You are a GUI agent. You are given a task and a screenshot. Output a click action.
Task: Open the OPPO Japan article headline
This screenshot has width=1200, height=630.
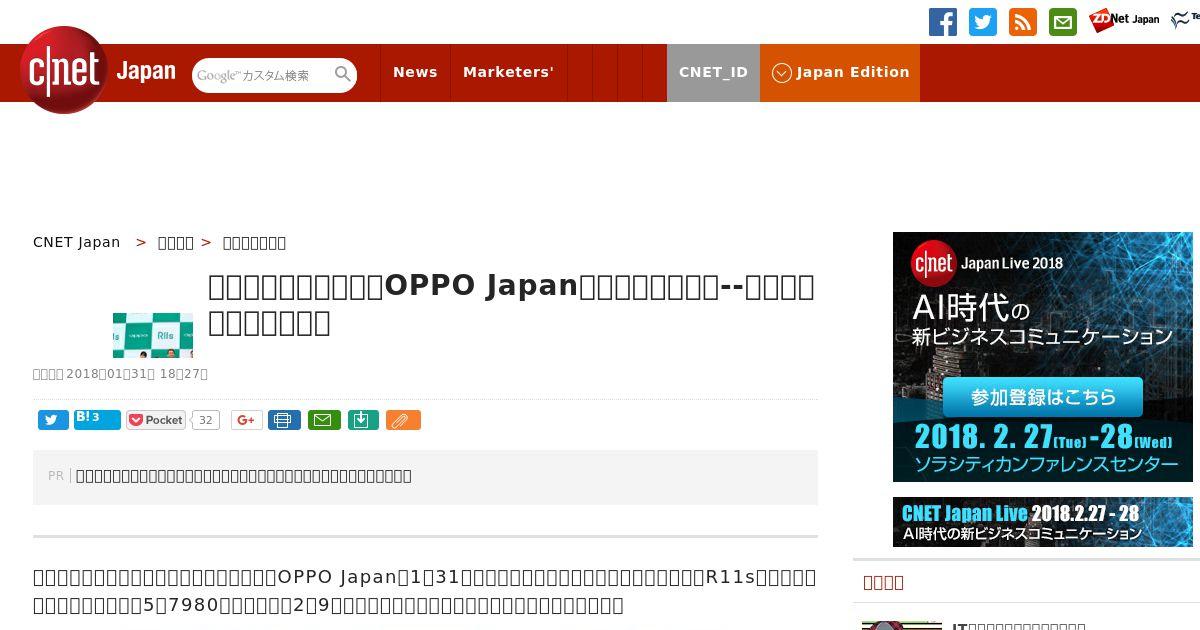click(511, 304)
